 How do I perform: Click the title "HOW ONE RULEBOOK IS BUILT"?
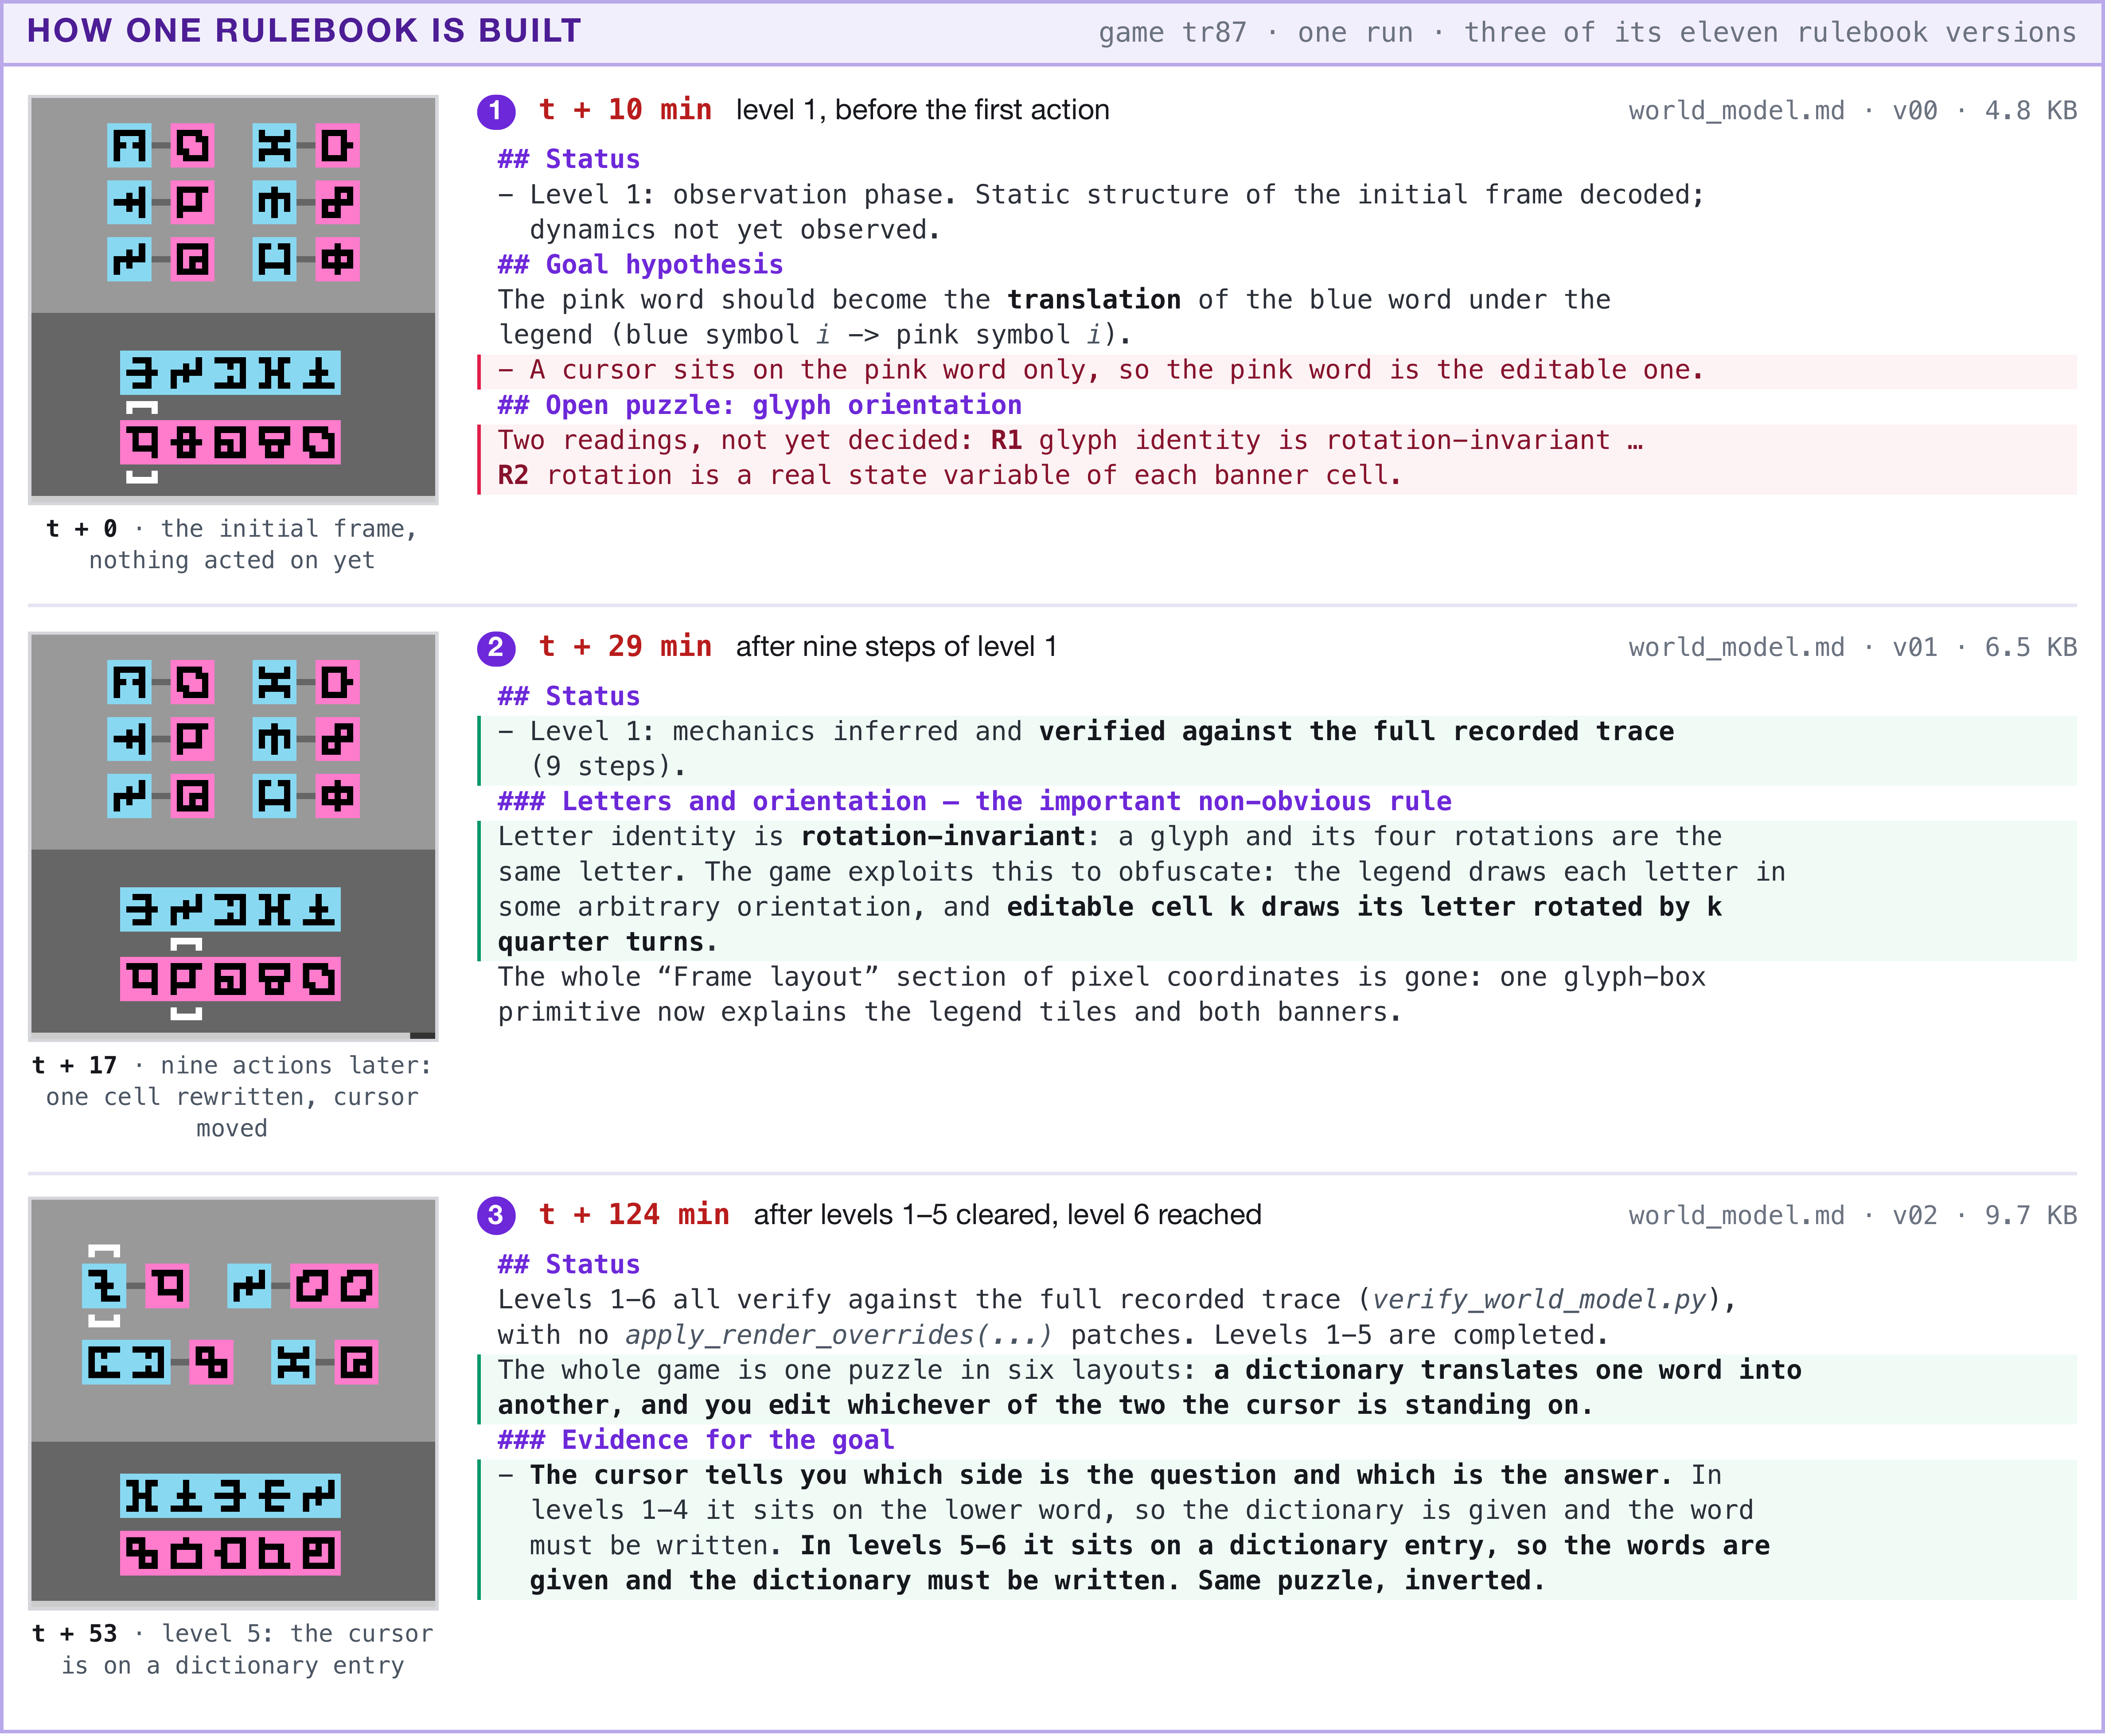pos(304,31)
